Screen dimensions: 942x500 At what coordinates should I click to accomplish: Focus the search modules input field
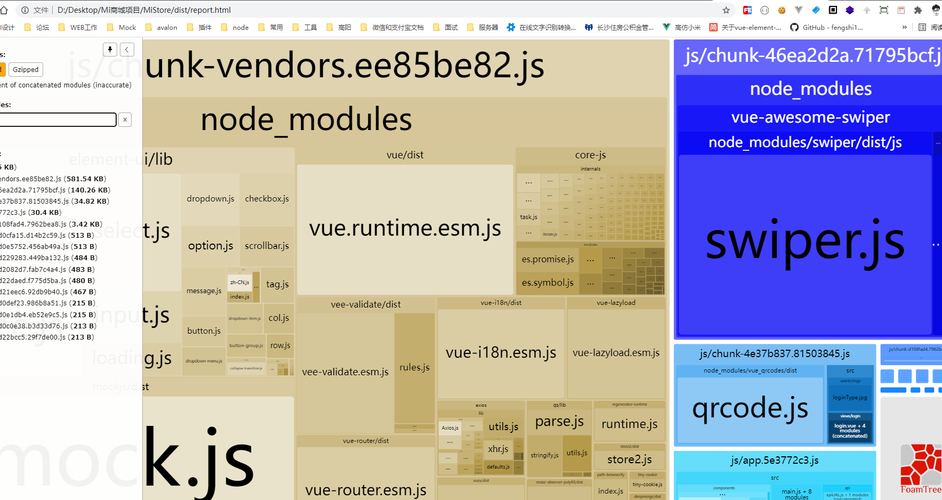point(58,120)
